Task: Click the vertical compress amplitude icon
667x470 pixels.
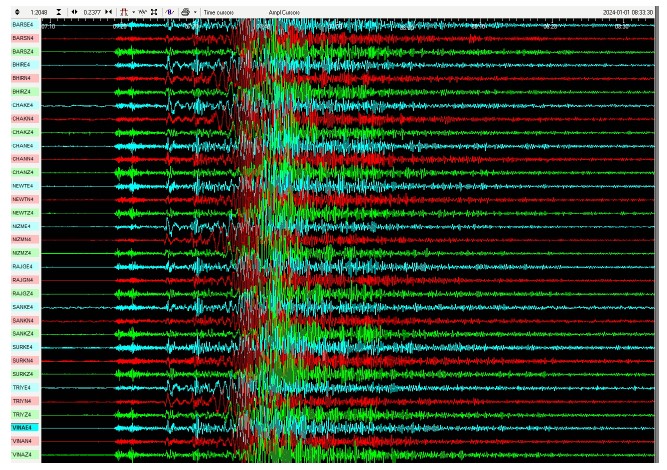Action: coord(59,11)
